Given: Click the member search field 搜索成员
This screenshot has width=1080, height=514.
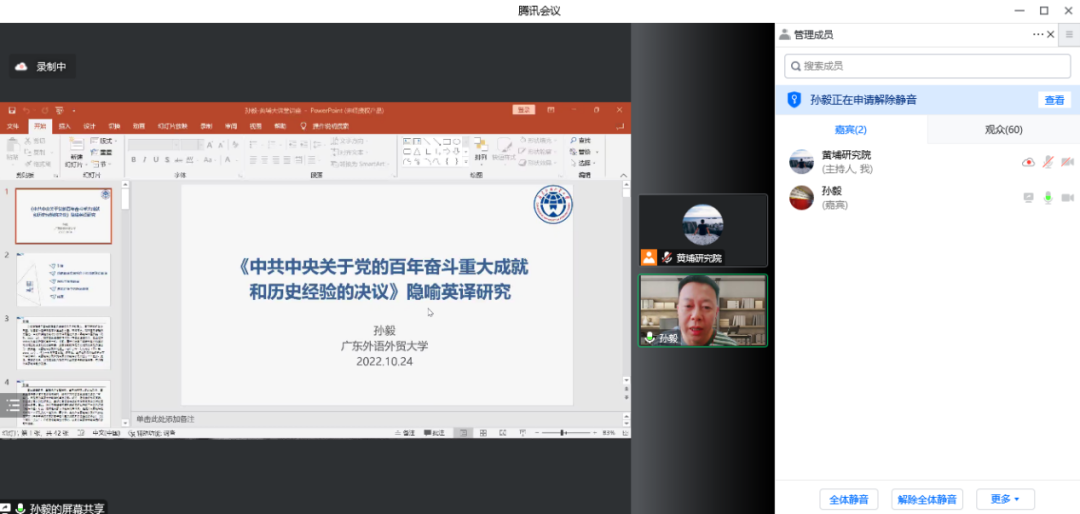Looking at the screenshot, I should point(927,66).
